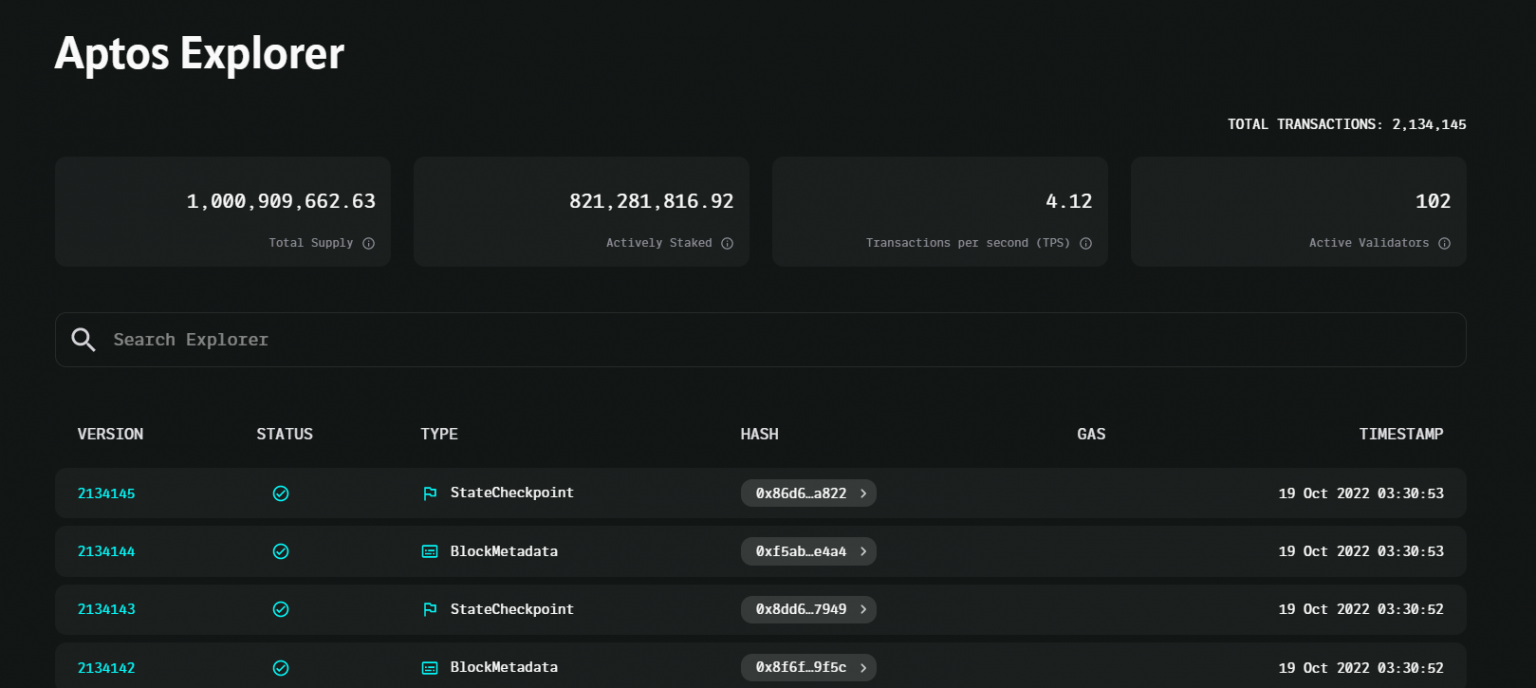Open hash 0xf5ab…e4a4 via its arrow
Image resolution: width=1536 pixels, height=688 pixels.
tap(864, 551)
